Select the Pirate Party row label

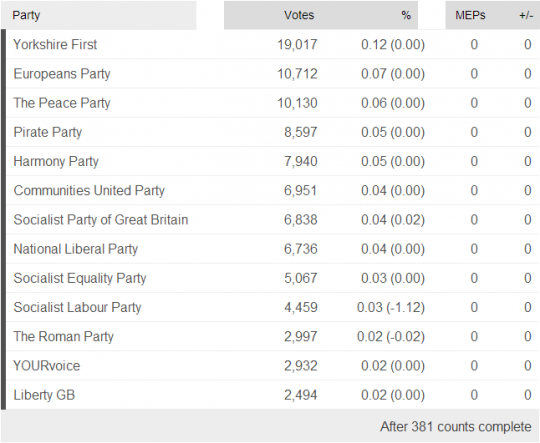48,132
